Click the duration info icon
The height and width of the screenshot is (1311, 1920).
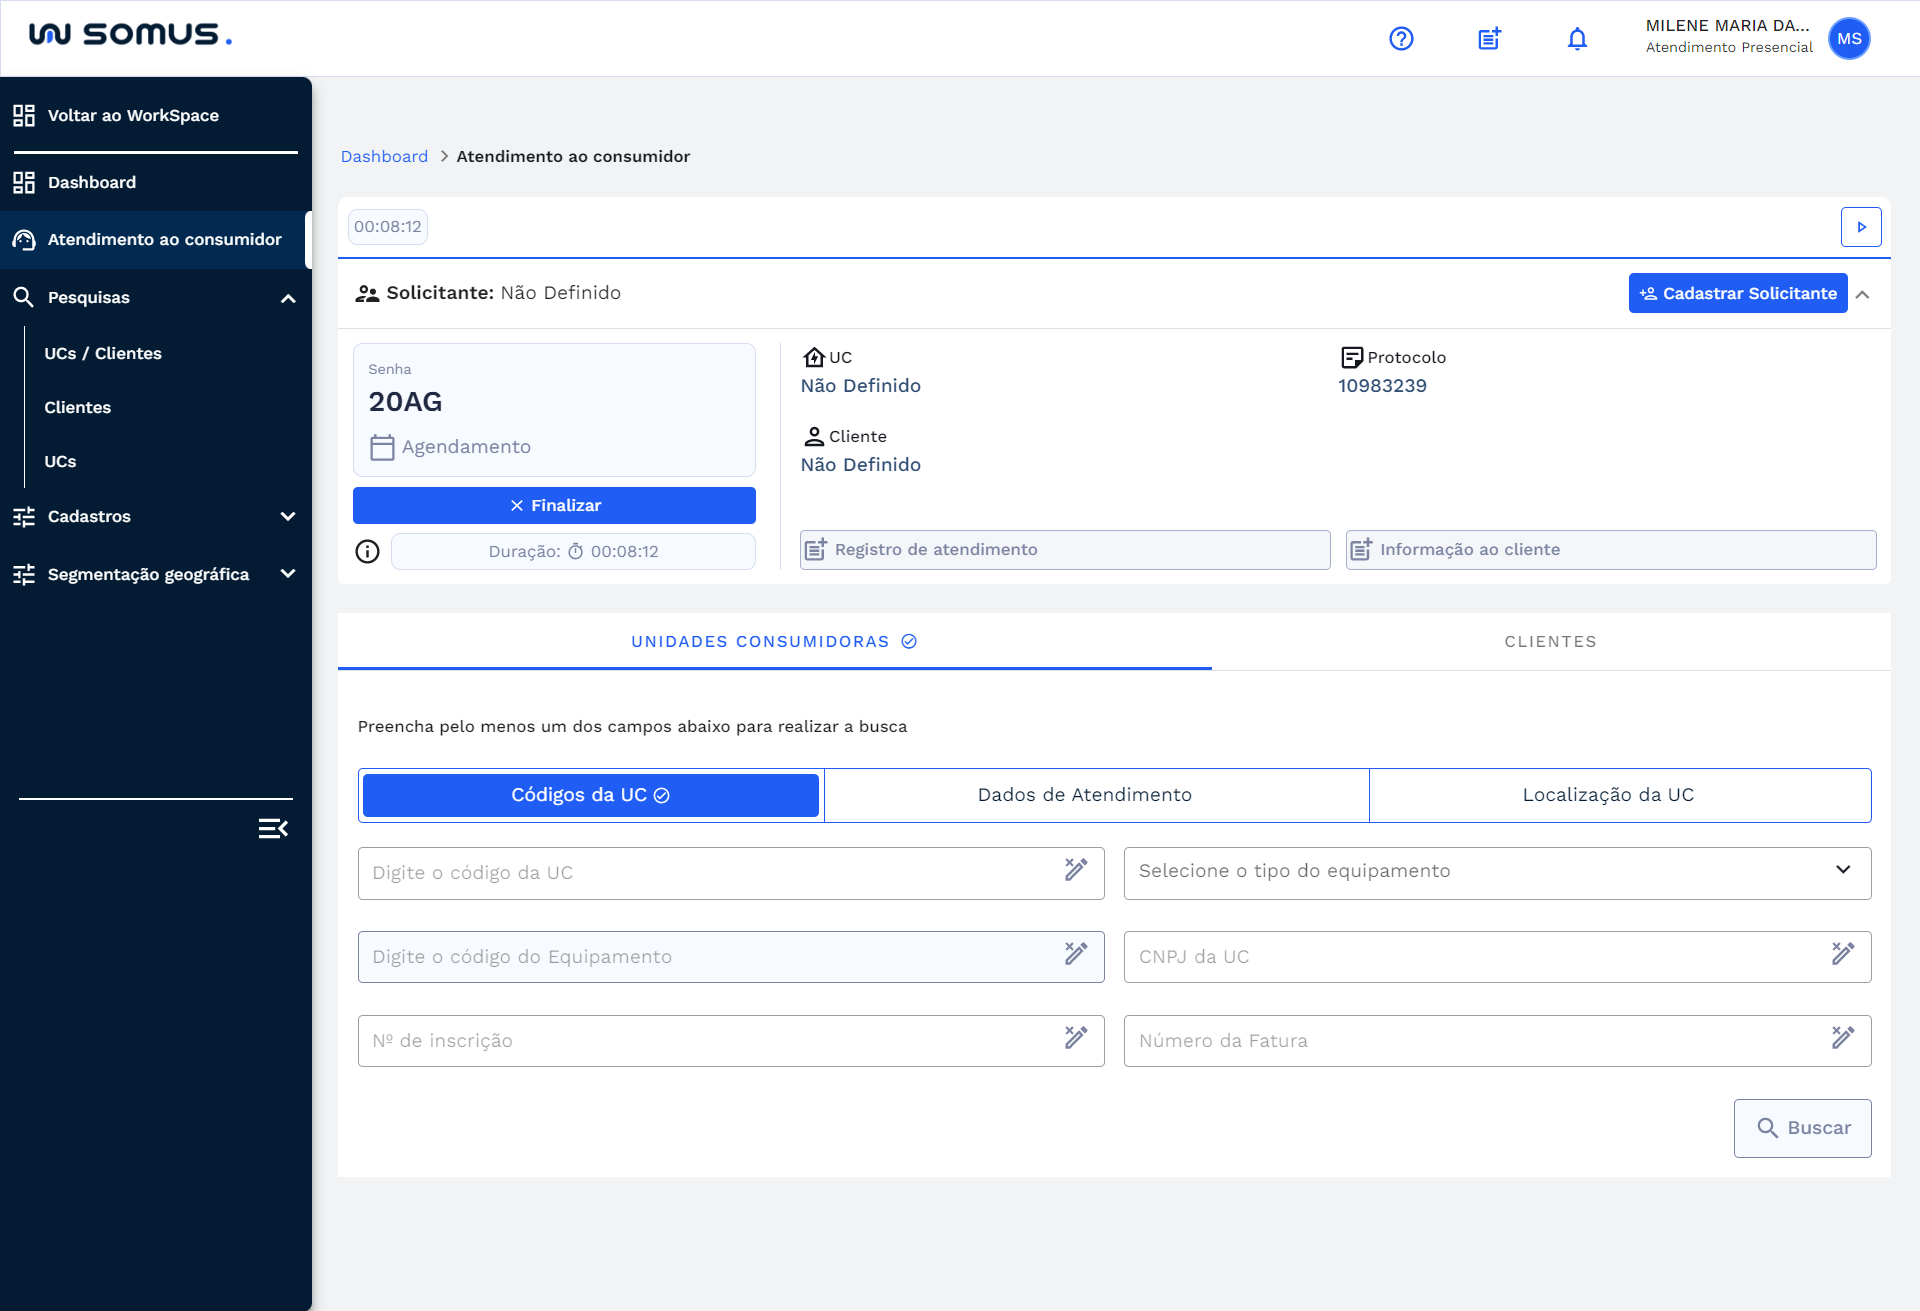click(x=367, y=552)
